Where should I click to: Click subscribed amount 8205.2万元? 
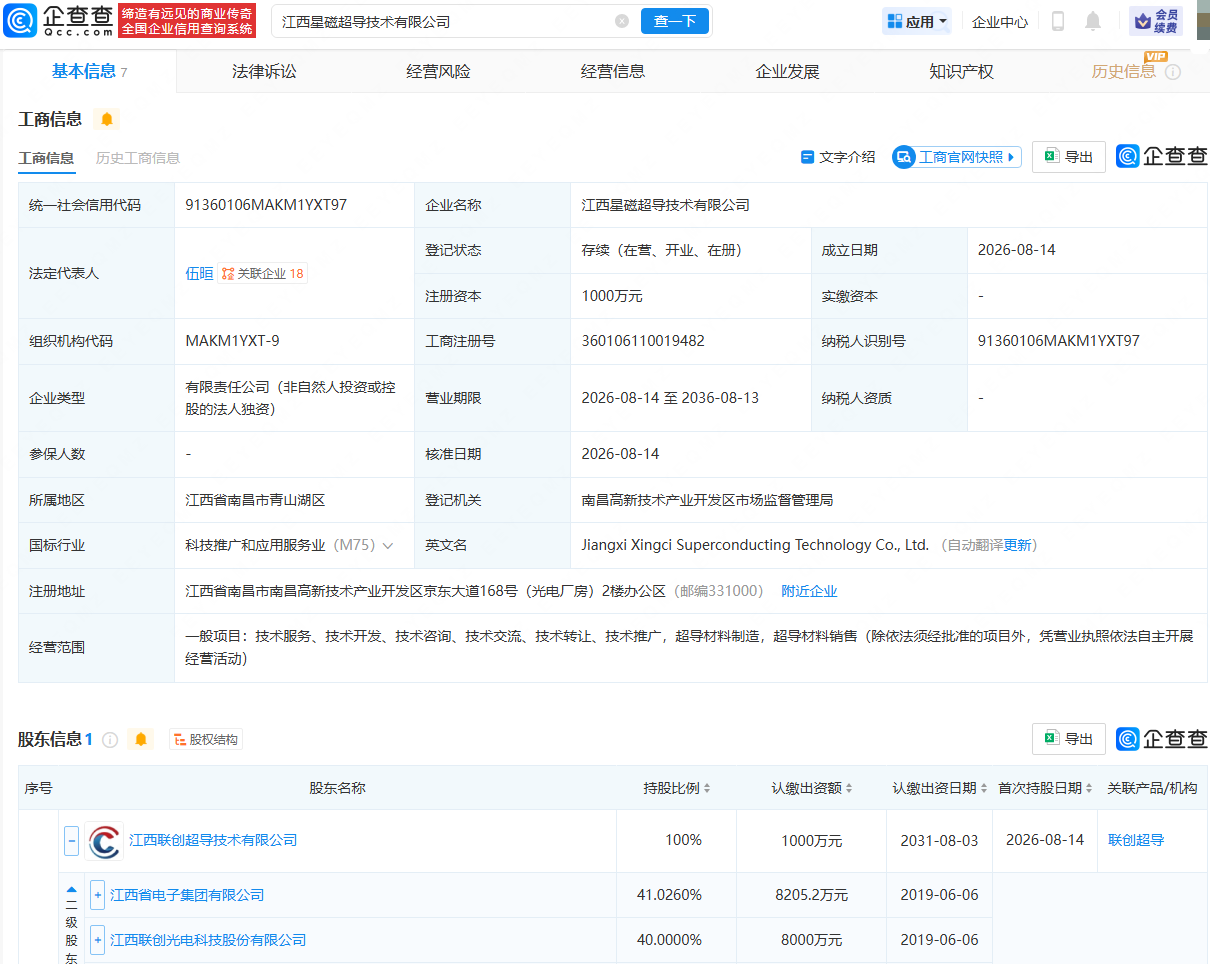812,895
